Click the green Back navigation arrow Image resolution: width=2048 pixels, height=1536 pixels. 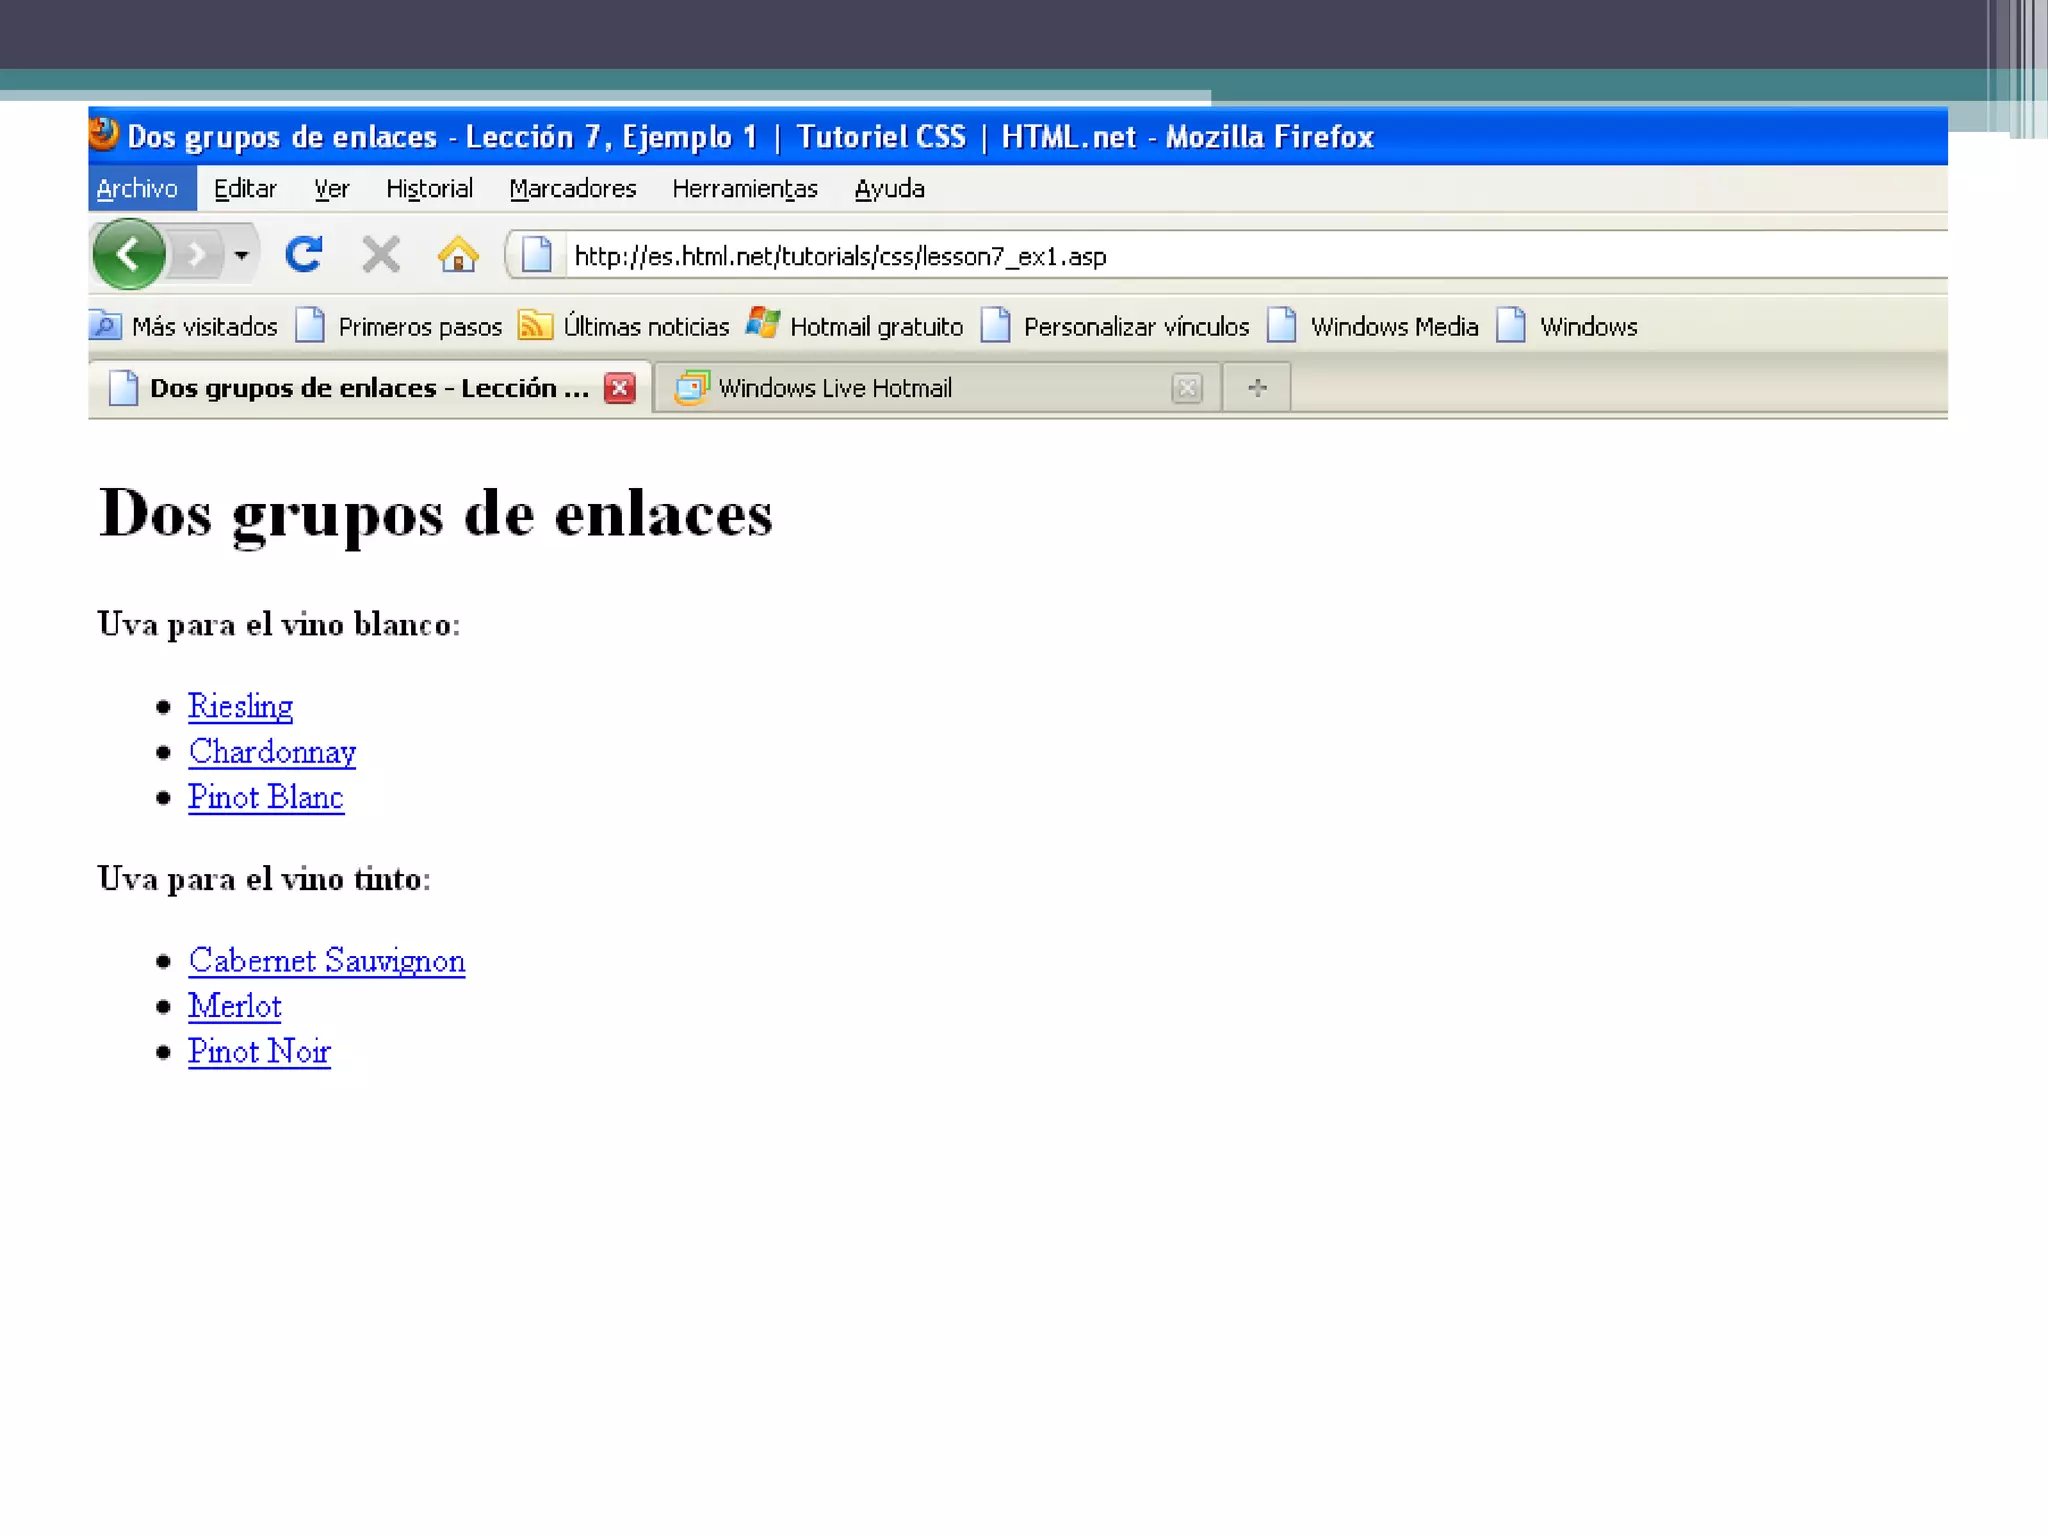[x=128, y=255]
